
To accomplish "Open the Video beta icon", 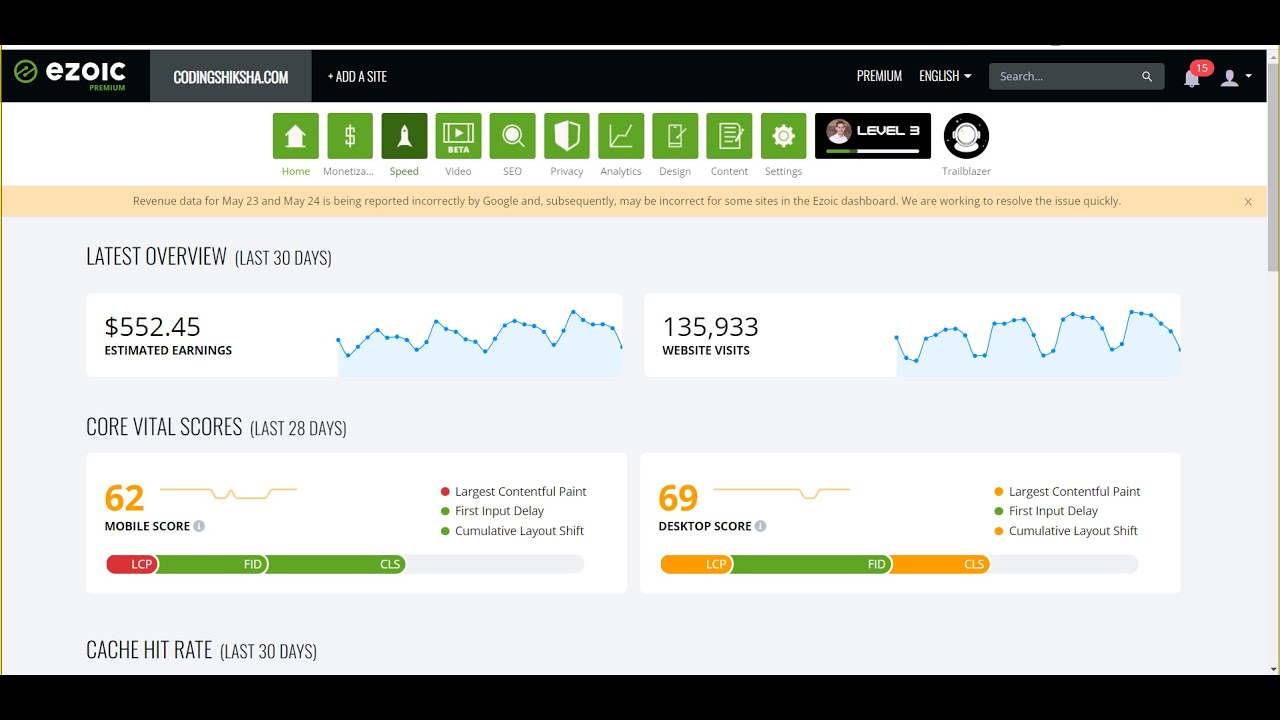I will [458, 136].
